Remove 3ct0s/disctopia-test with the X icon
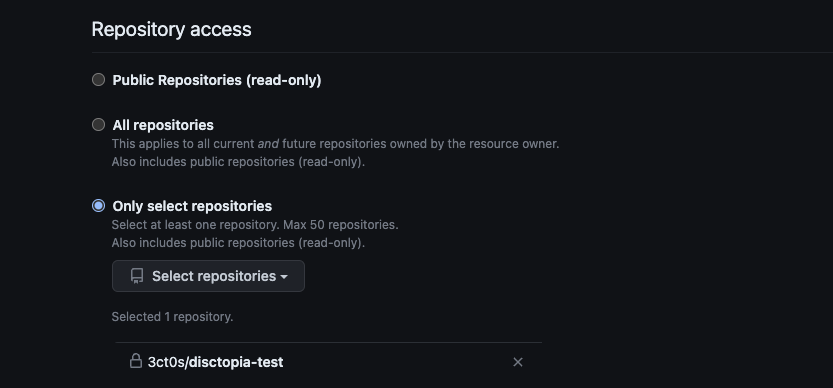Image resolution: width=833 pixels, height=388 pixels. pyautogui.click(x=518, y=362)
